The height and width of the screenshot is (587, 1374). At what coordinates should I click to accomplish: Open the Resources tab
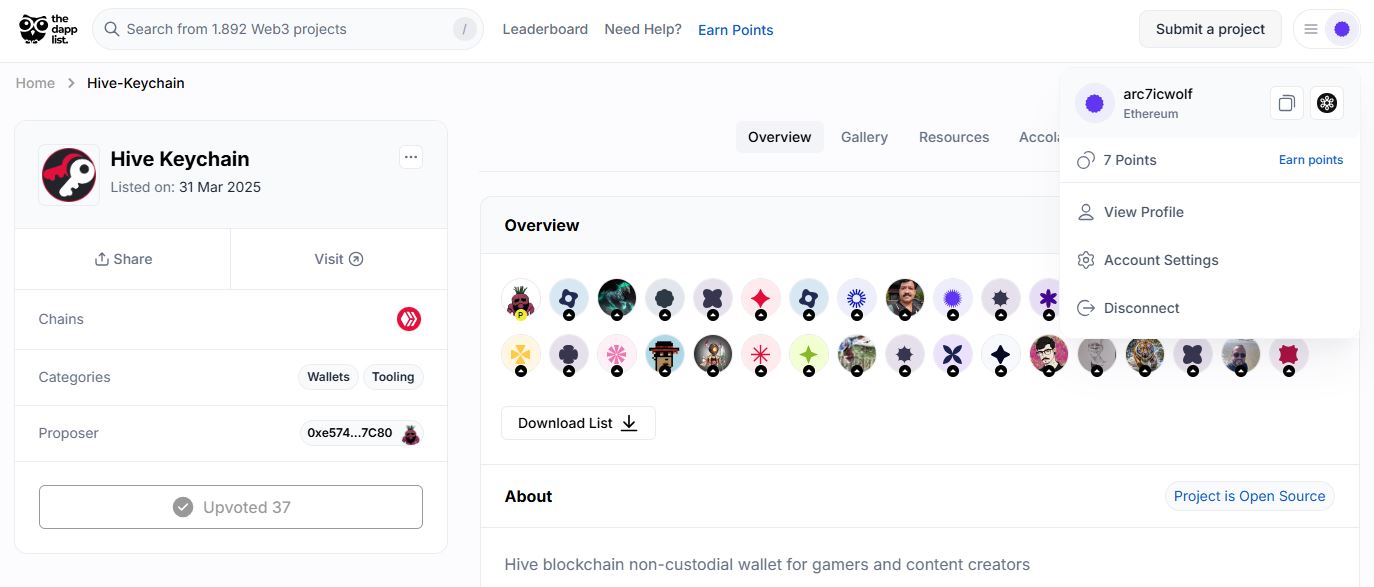click(954, 137)
